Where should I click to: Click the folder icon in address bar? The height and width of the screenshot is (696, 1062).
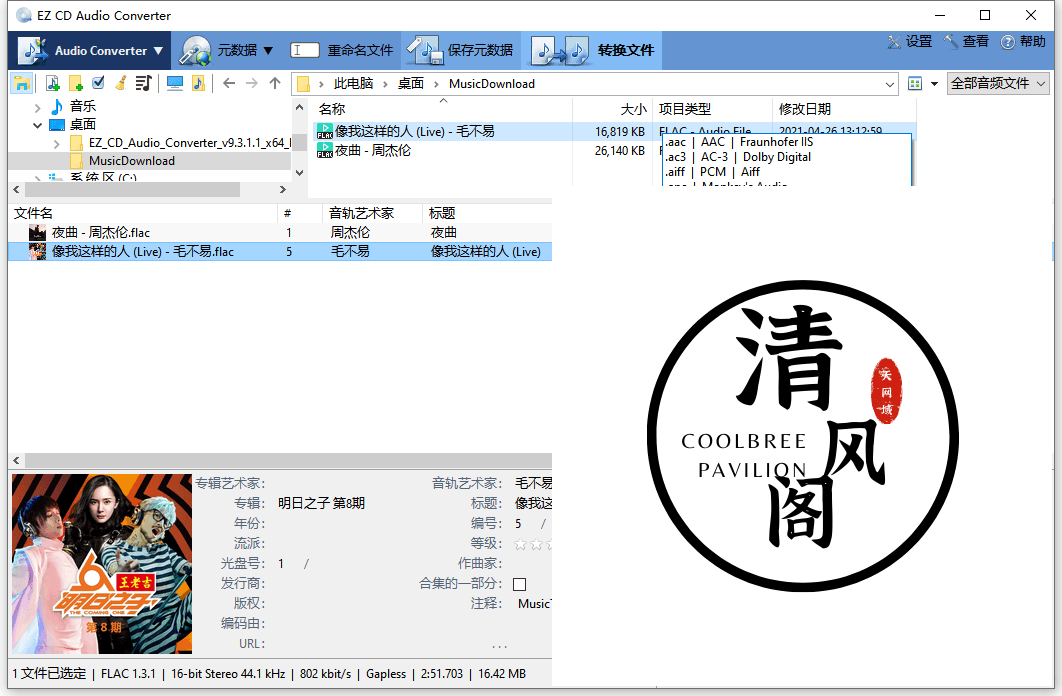(x=303, y=84)
